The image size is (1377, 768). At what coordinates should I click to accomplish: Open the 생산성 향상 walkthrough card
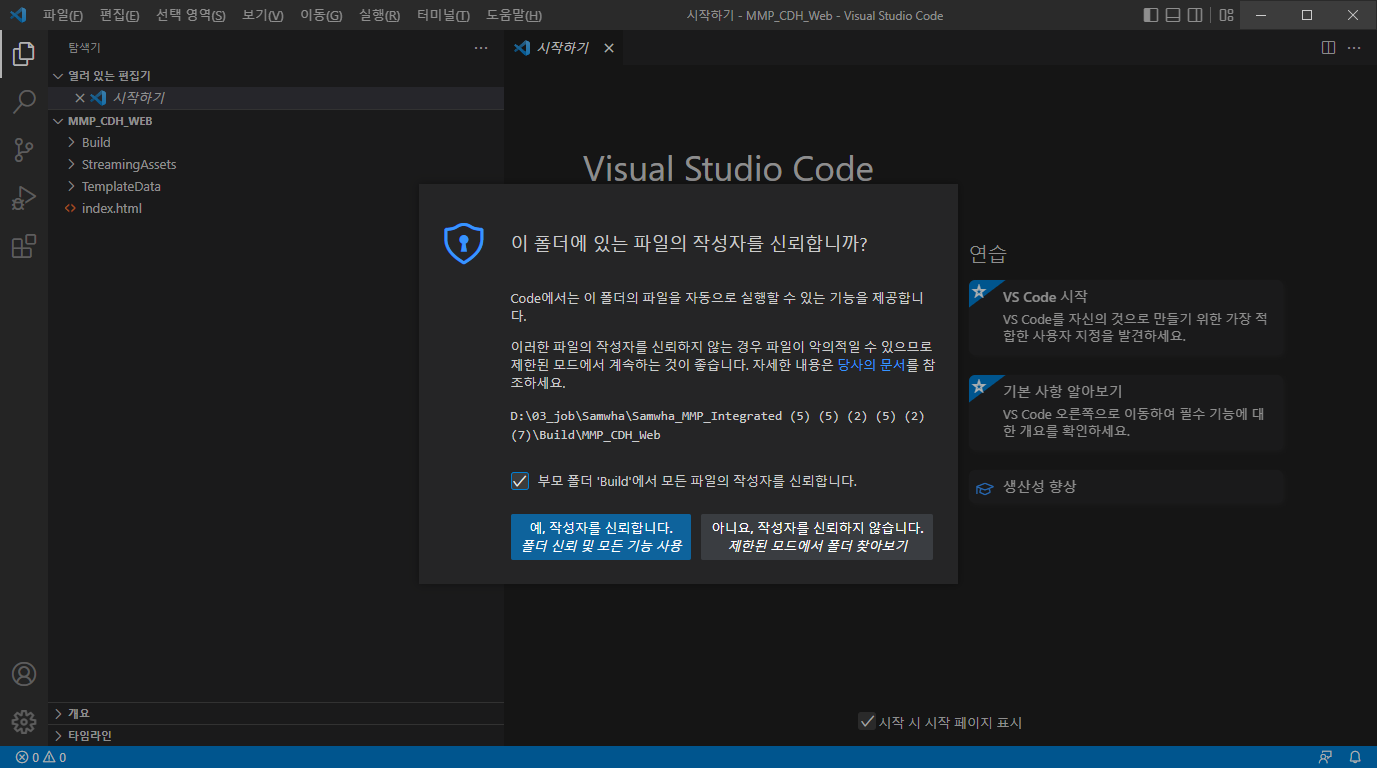(x=1126, y=487)
